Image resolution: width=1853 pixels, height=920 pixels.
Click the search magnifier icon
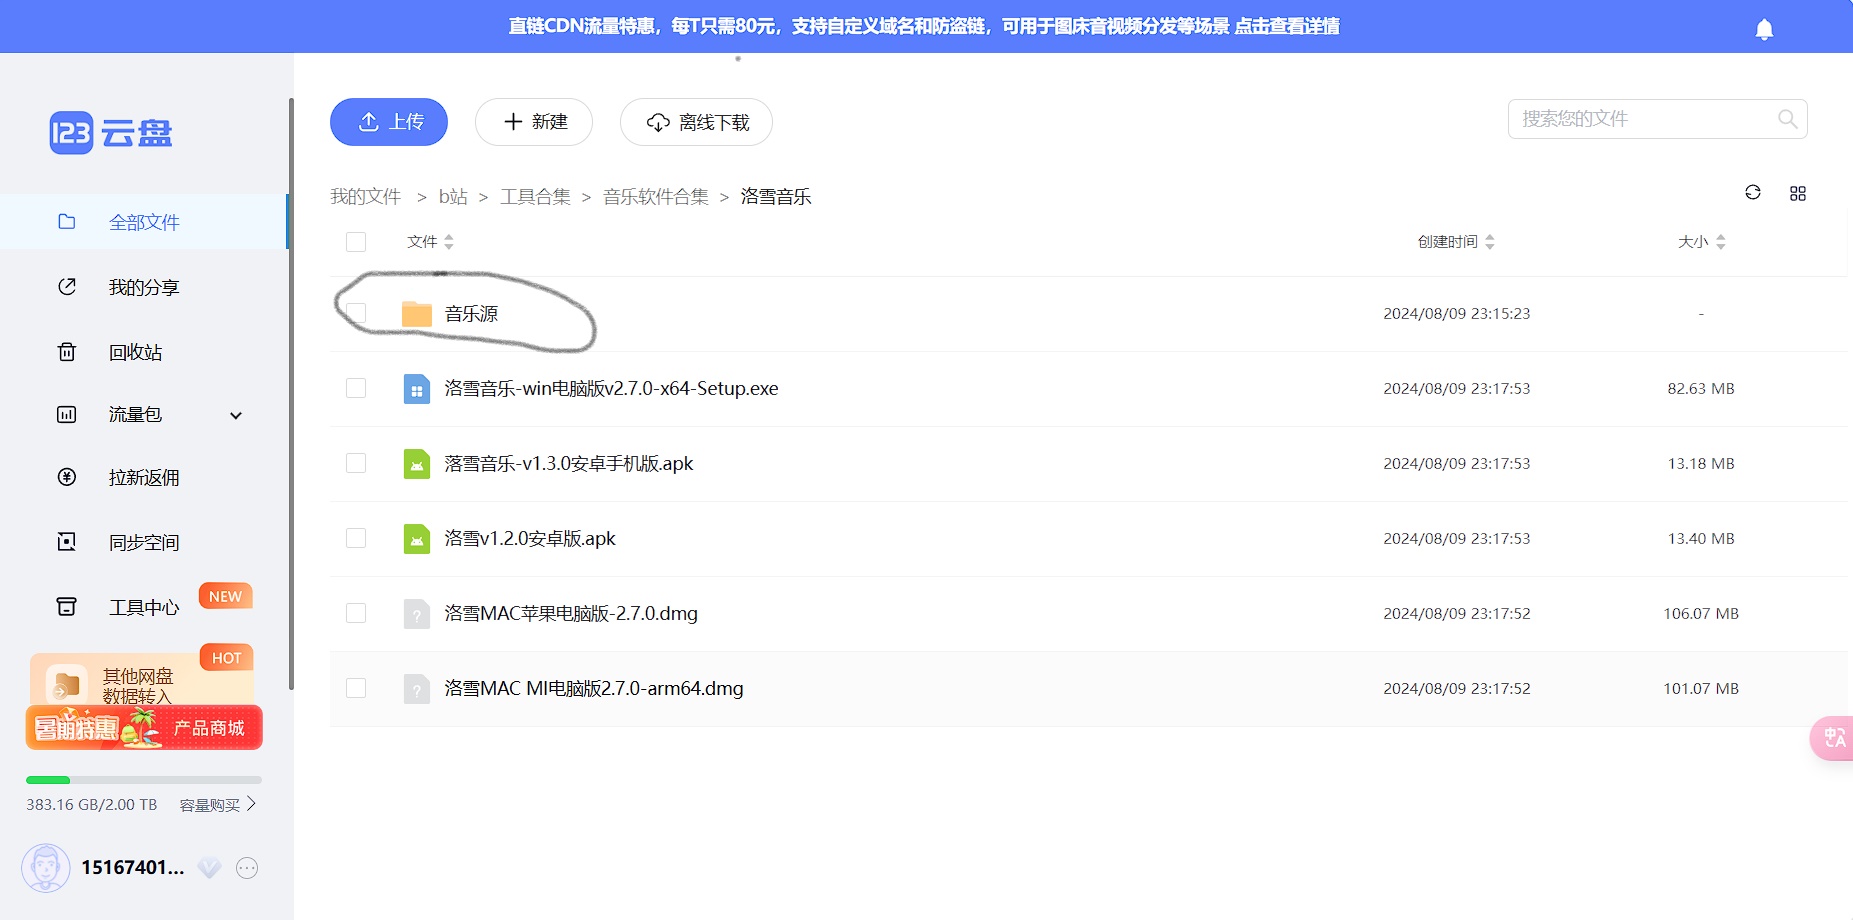pos(1787,119)
